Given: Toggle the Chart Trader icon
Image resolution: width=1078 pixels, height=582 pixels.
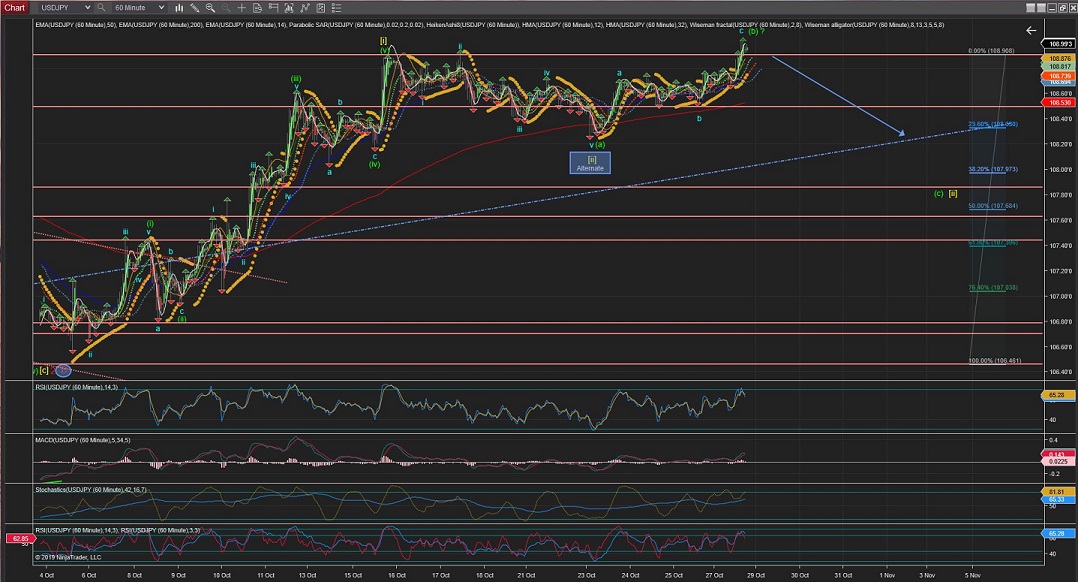Looking at the screenshot, I should tap(305, 7).
